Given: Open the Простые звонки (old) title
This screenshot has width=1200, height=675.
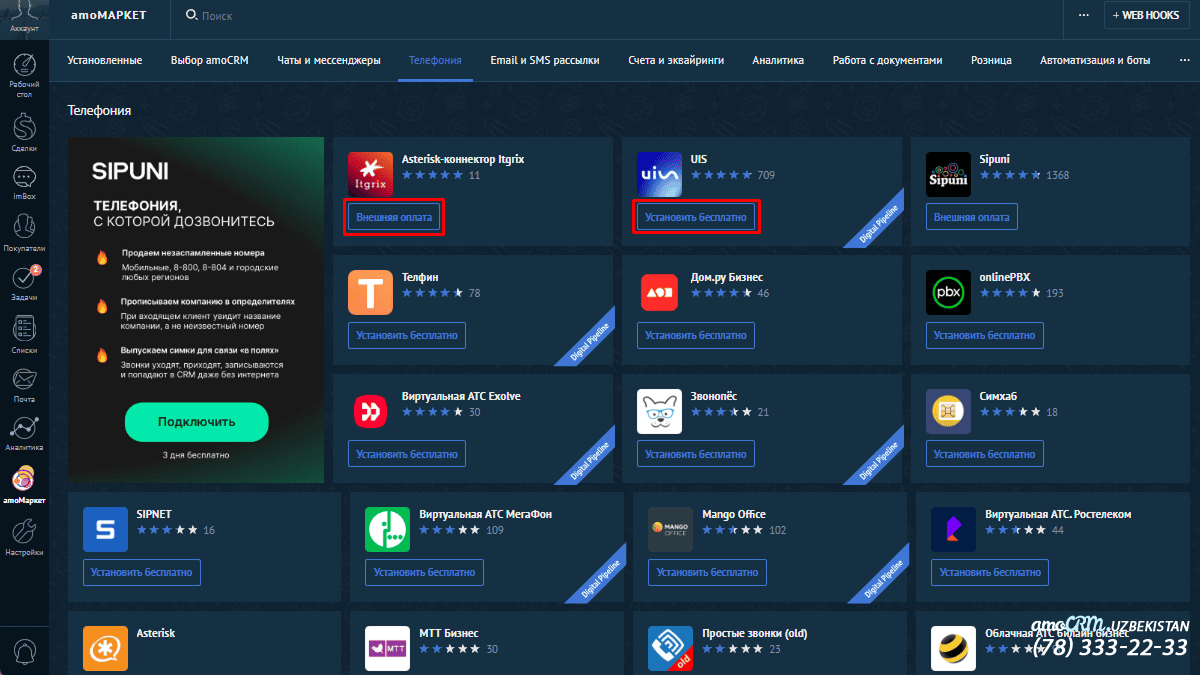Looking at the screenshot, I should tap(755, 633).
